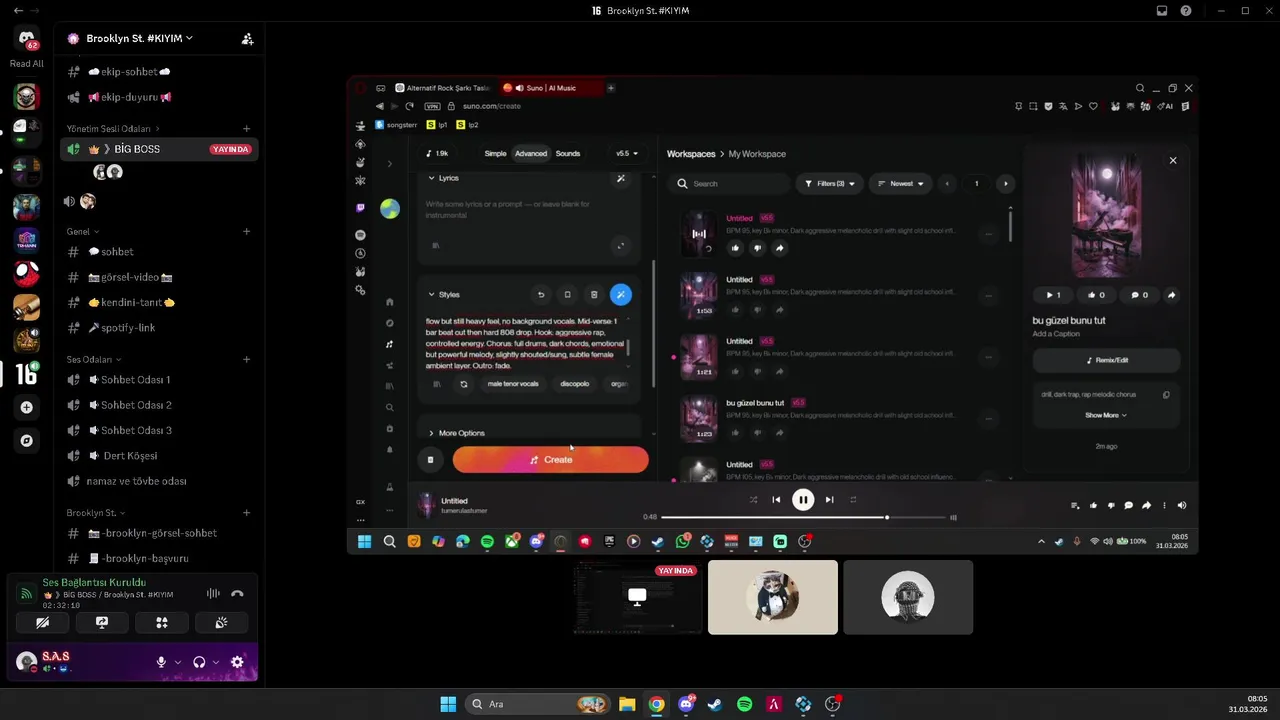Click Workspaces breadcrumb link
The image size is (1280, 720).
[x=691, y=154]
